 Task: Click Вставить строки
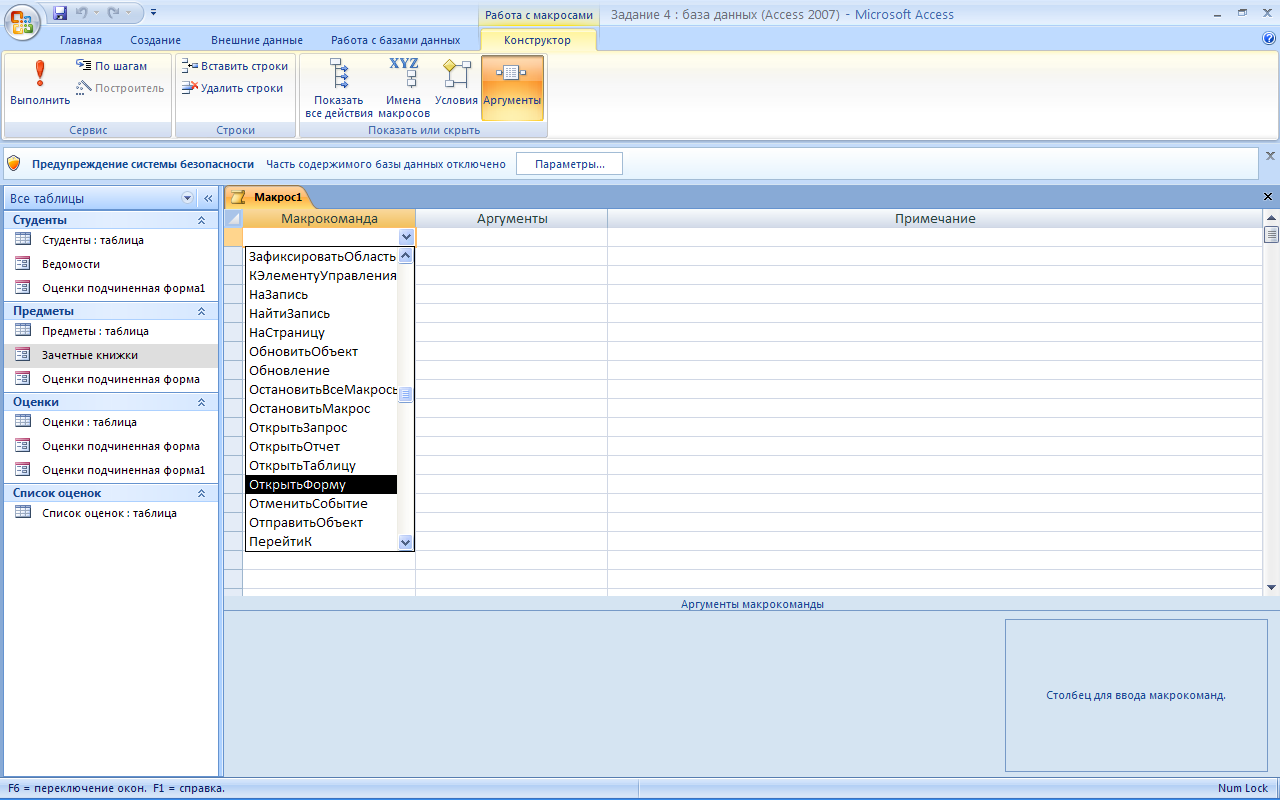235,66
